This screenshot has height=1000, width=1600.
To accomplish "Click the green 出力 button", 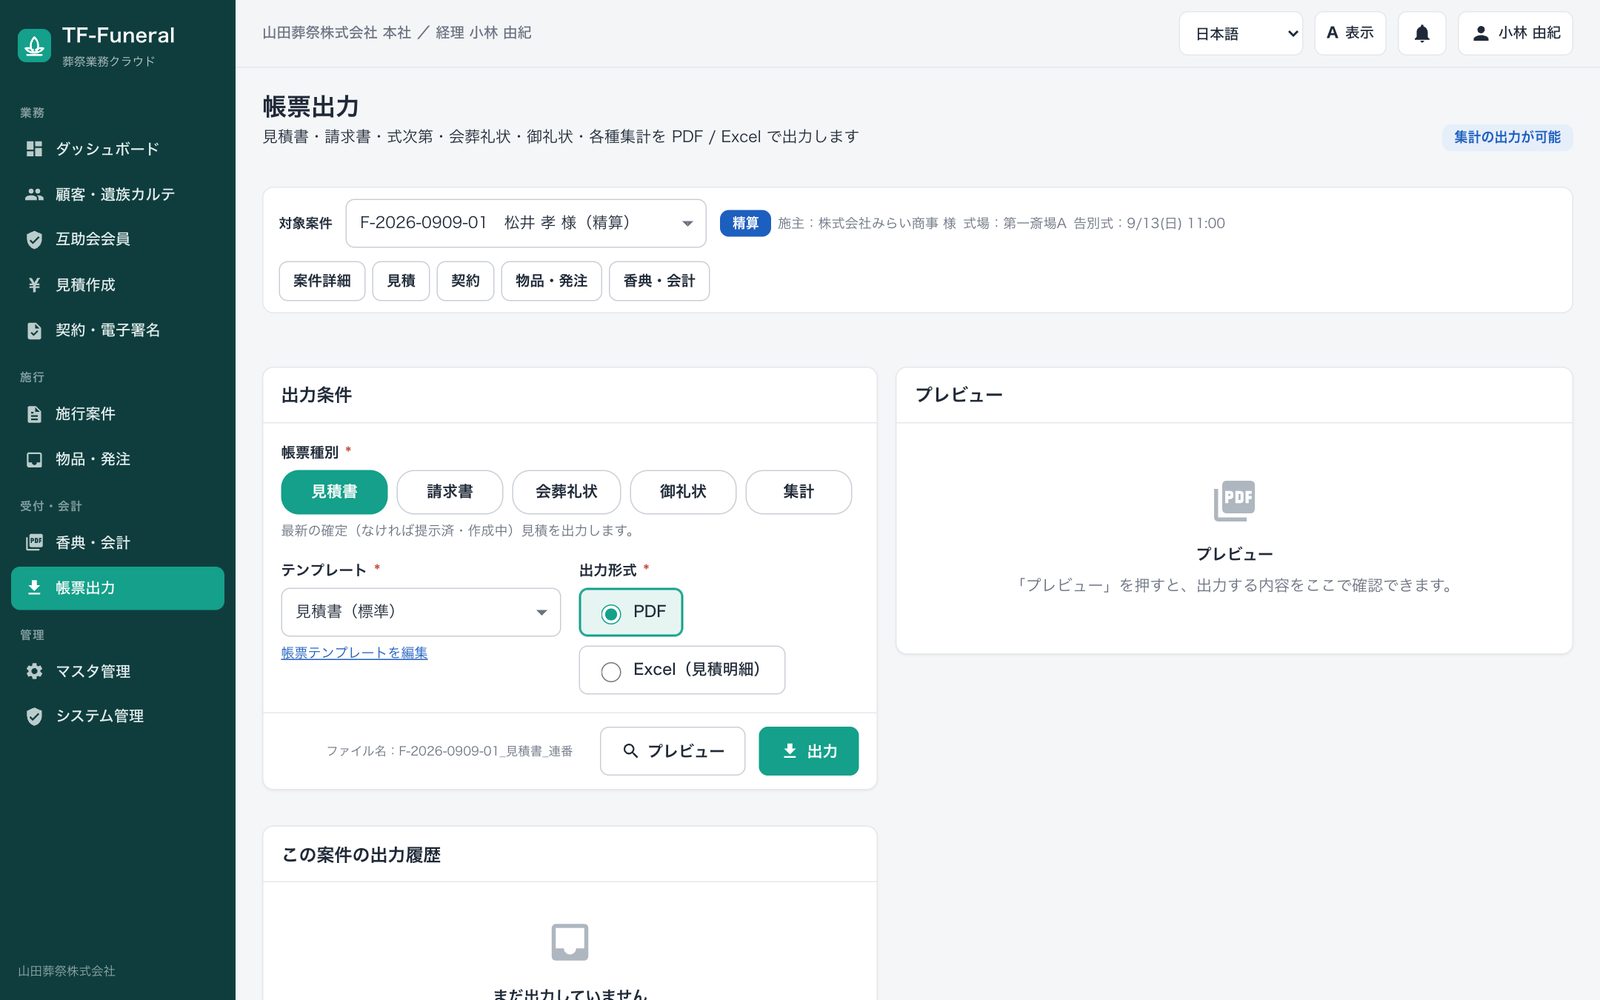I will point(809,751).
